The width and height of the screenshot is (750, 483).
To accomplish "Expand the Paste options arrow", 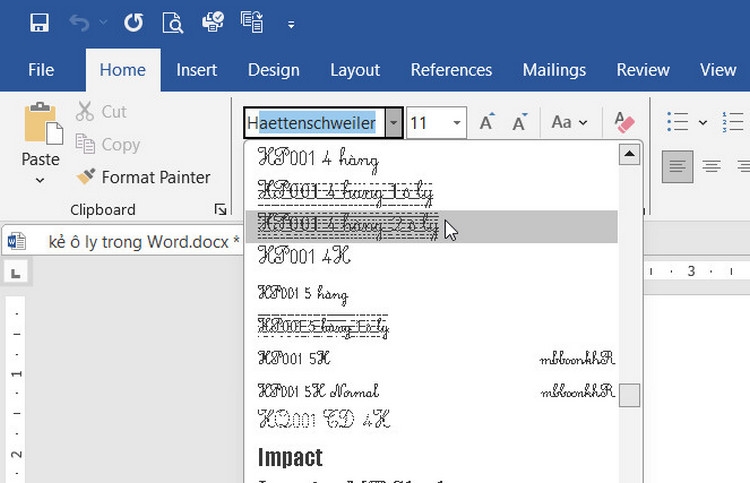I will click(40, 180).
